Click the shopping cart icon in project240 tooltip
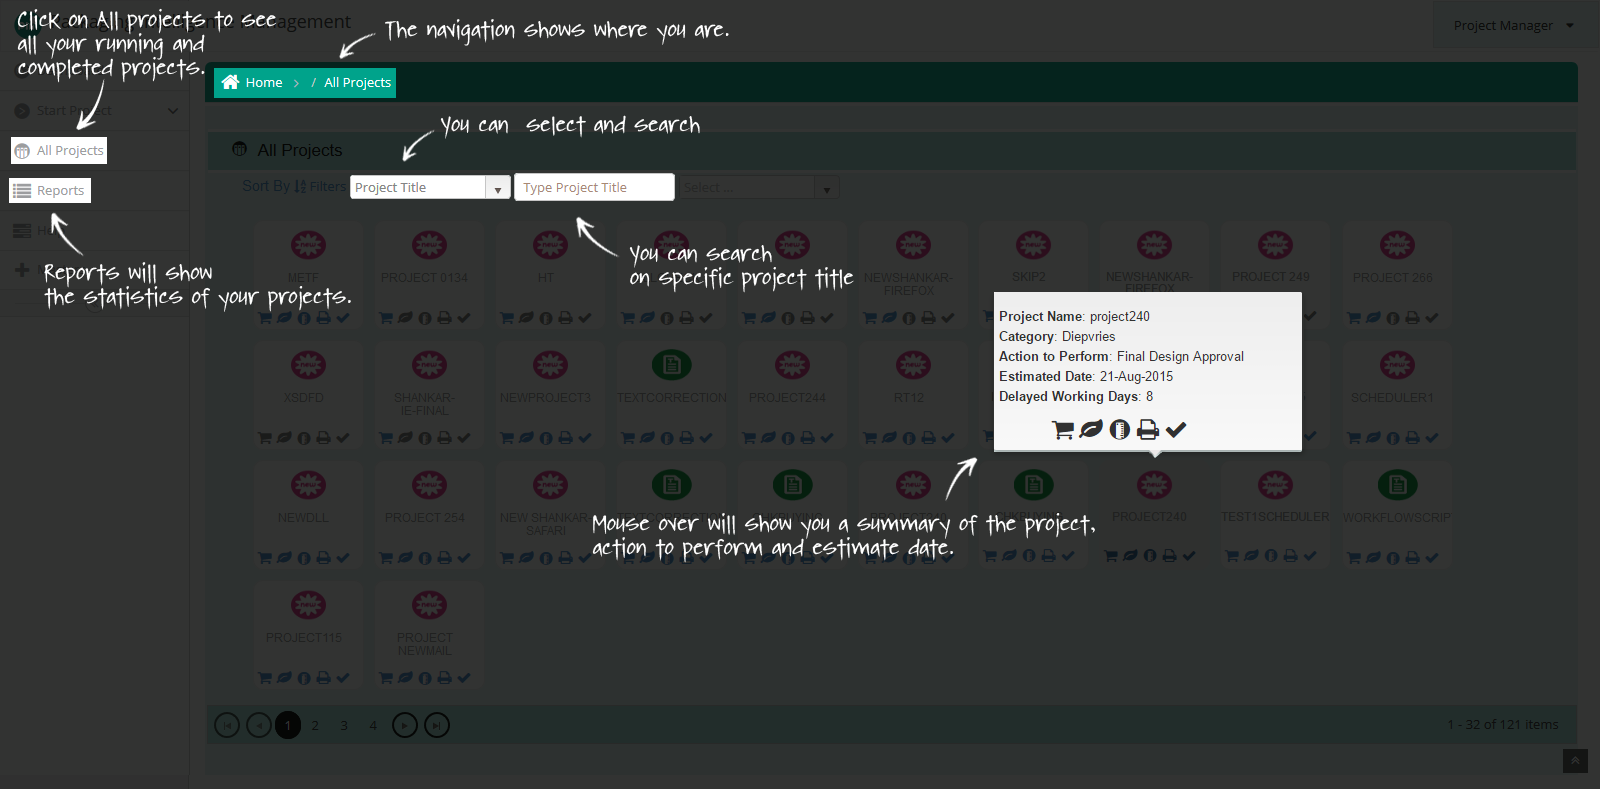Viewport: 1600px width, 789px height. click(1063, 429)
